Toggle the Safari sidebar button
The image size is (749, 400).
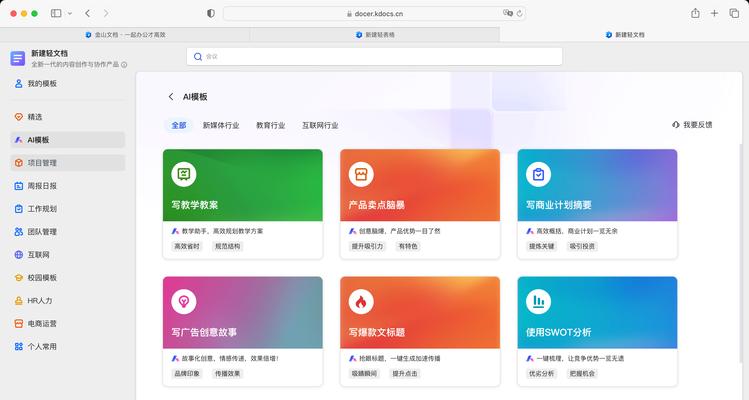click(56, 13)
